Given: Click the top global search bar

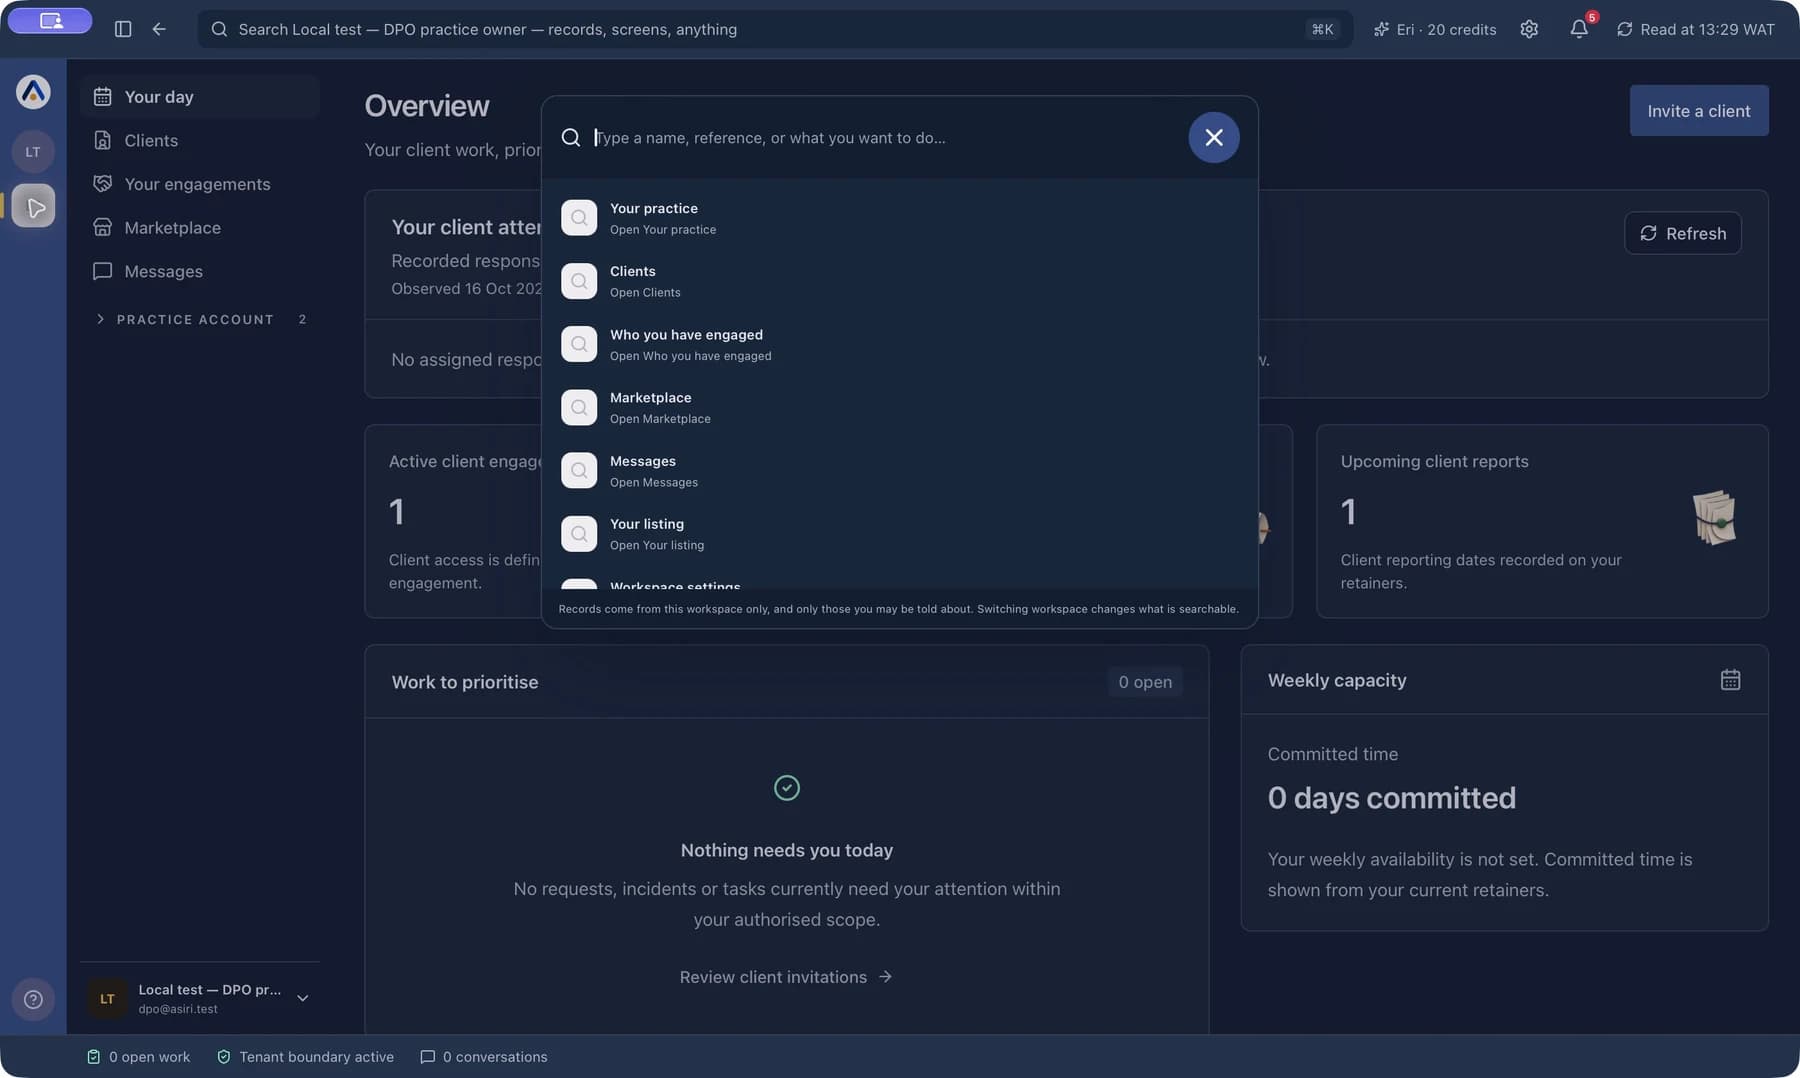Looking at the screenshot, I should tap(775, 29).
